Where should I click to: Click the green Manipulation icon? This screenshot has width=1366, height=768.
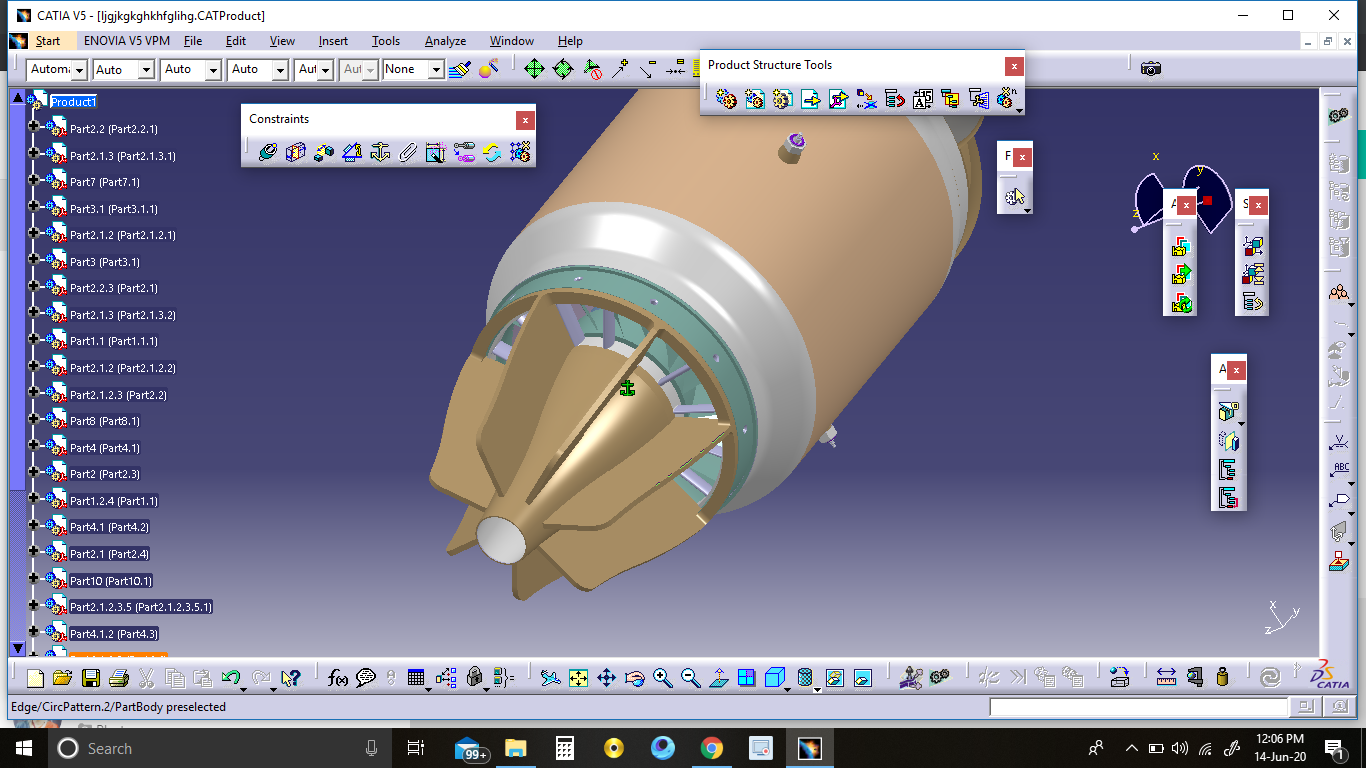[534, 69]
